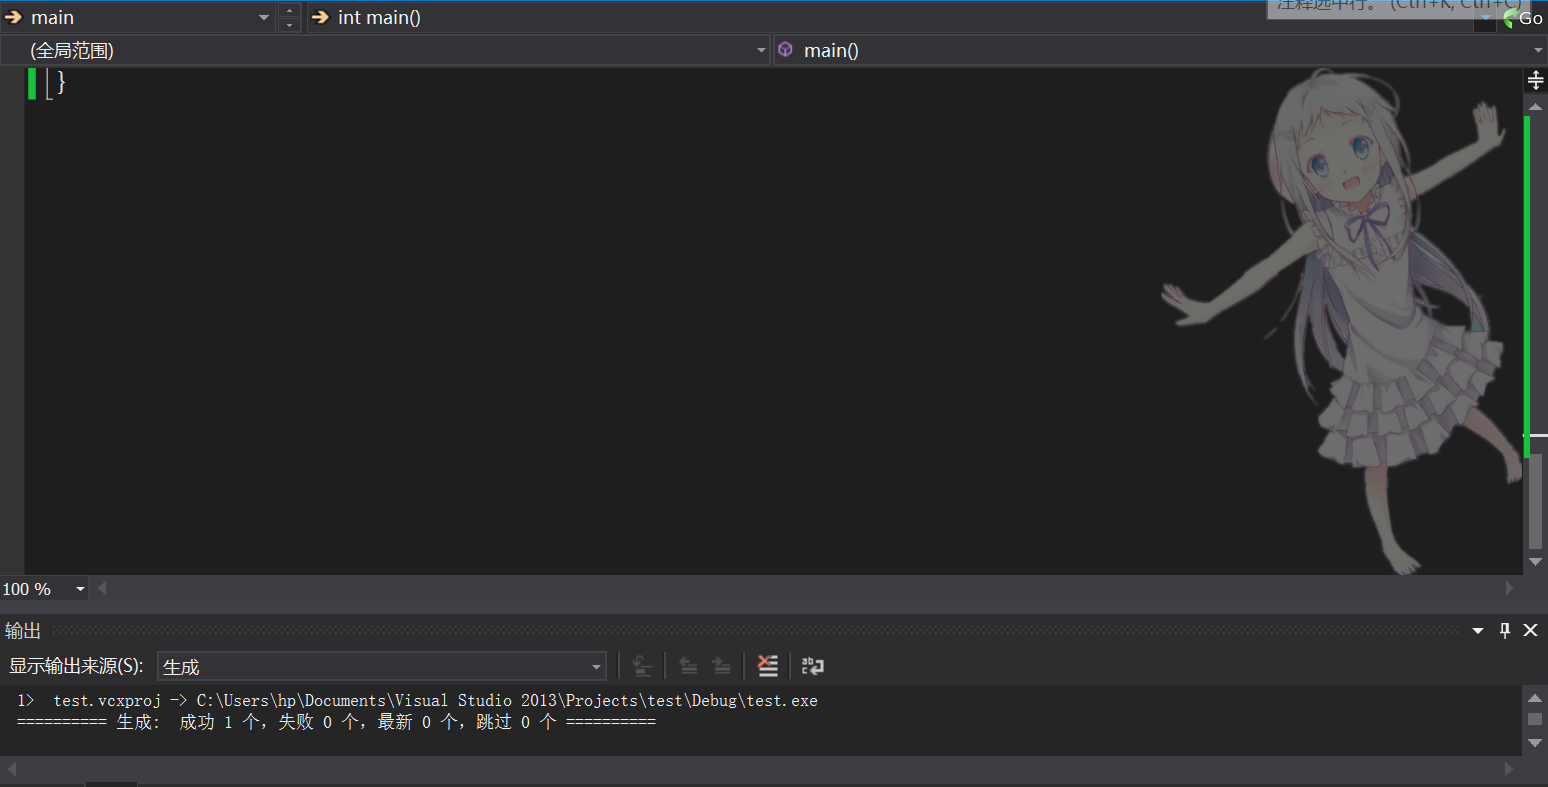Viewport: 1548px width, 787px height.
Task: Click the Go to Previous Message icon
Action: tap(688, 666)
